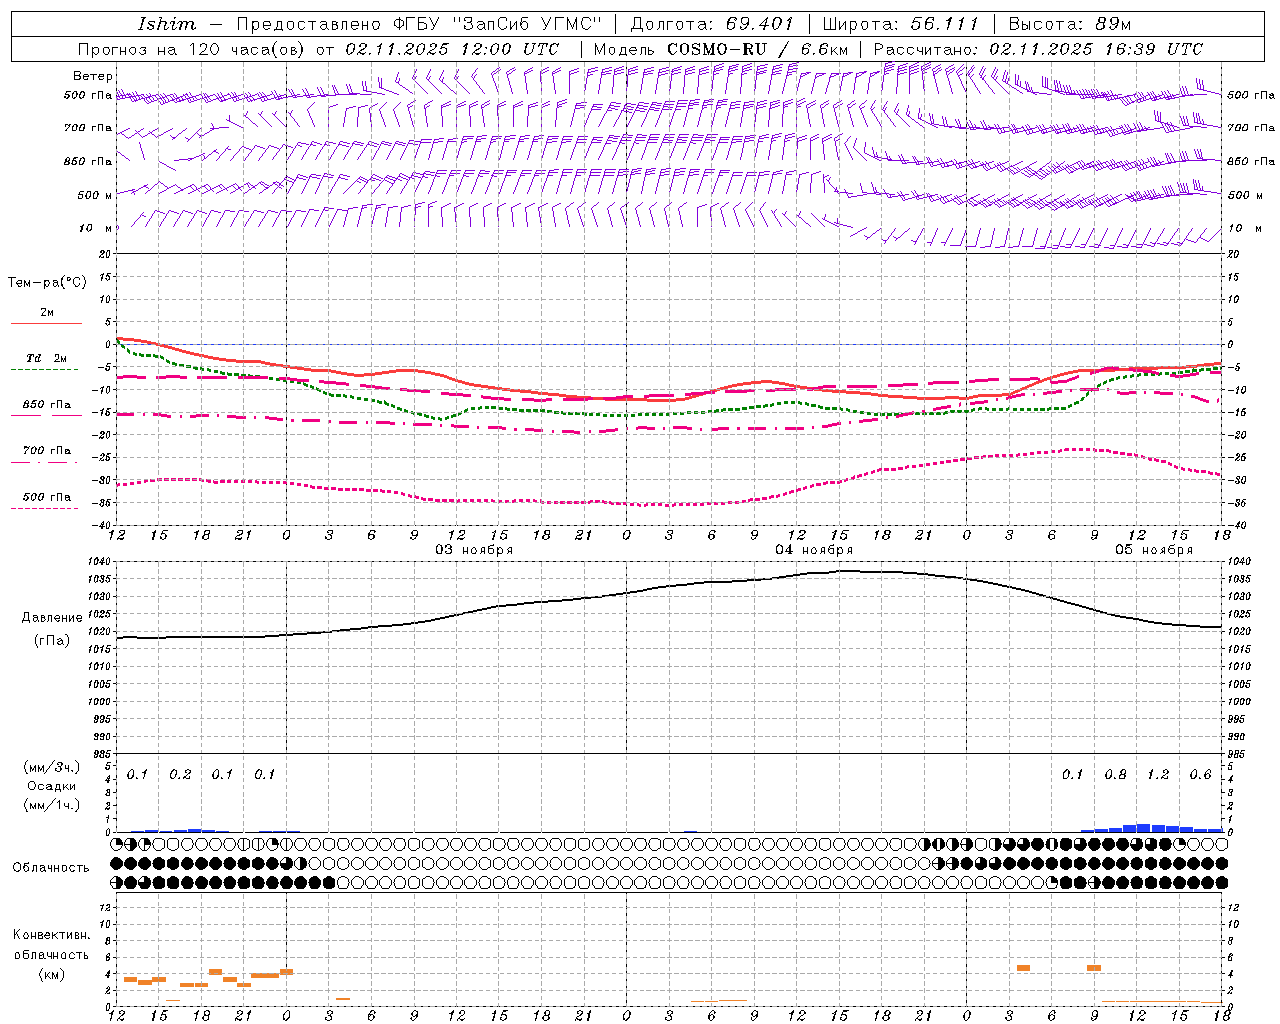Click the "Широта: 56.111" latitude field
Screen dimensions: 1280x1024
[901, 24]
